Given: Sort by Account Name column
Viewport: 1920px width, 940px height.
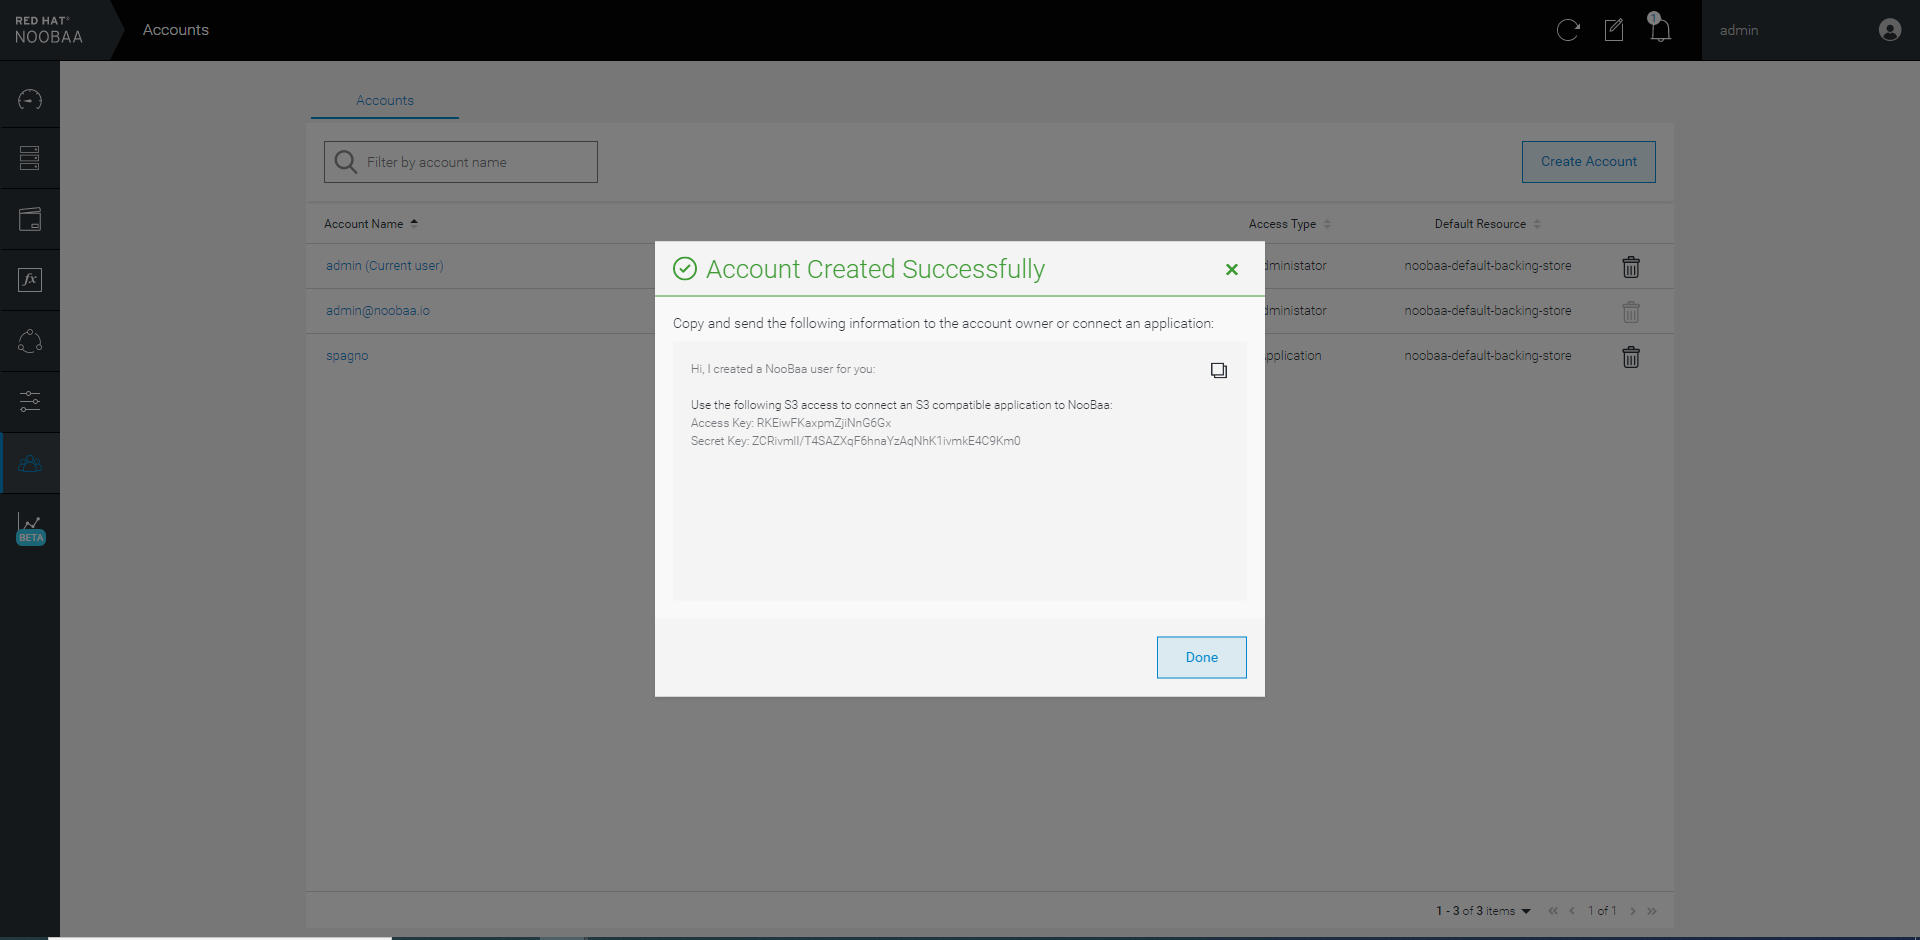Looking at the screenshot, I should point(364,224).
